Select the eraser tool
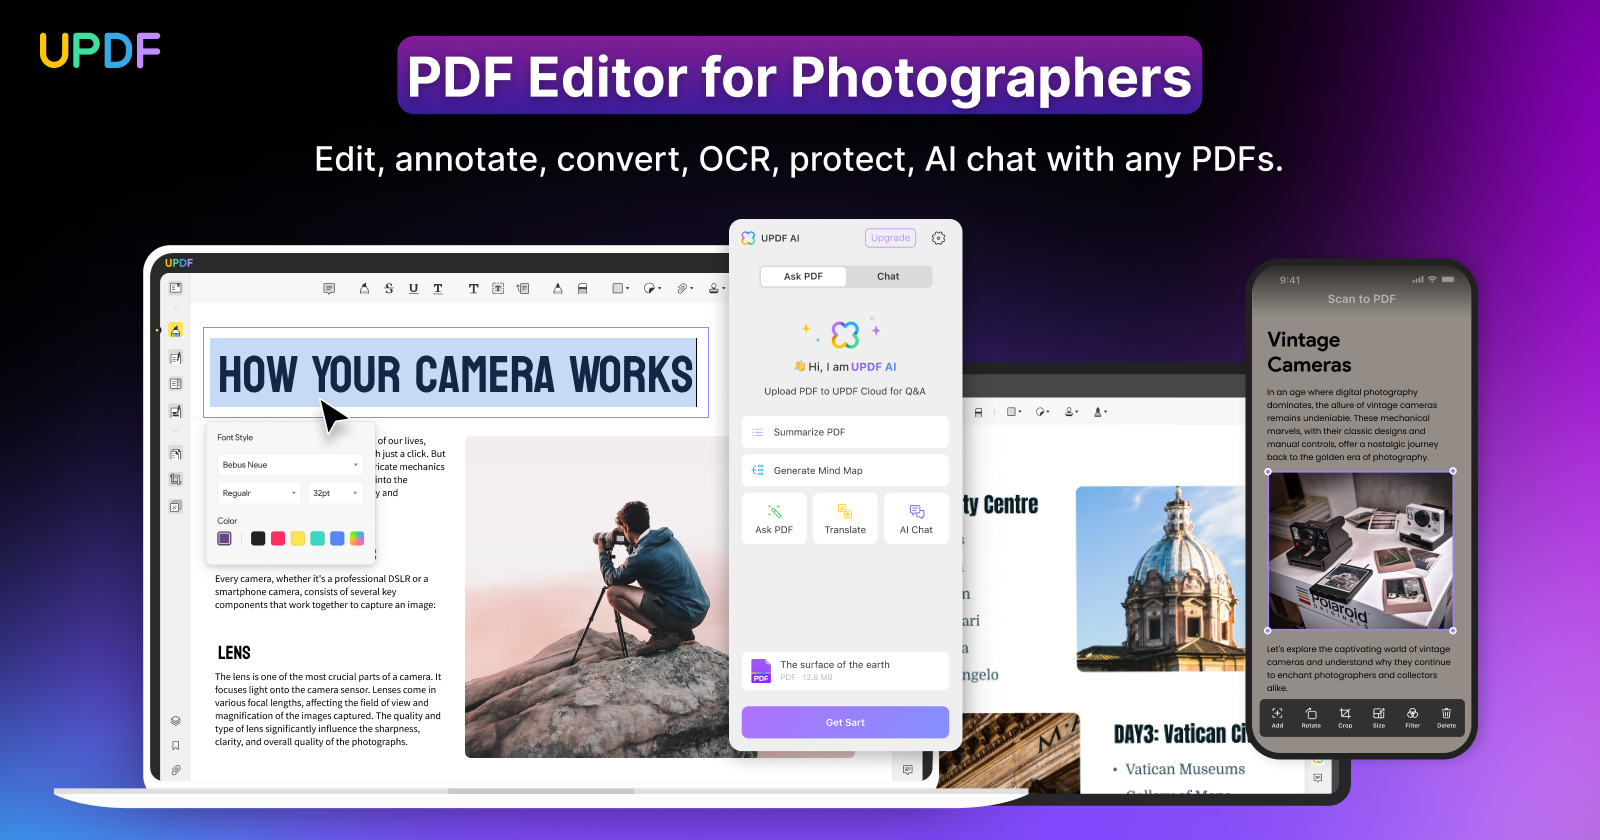This screenshot has height=840, width=1600. pyautogui.click(x=582, y=288)
